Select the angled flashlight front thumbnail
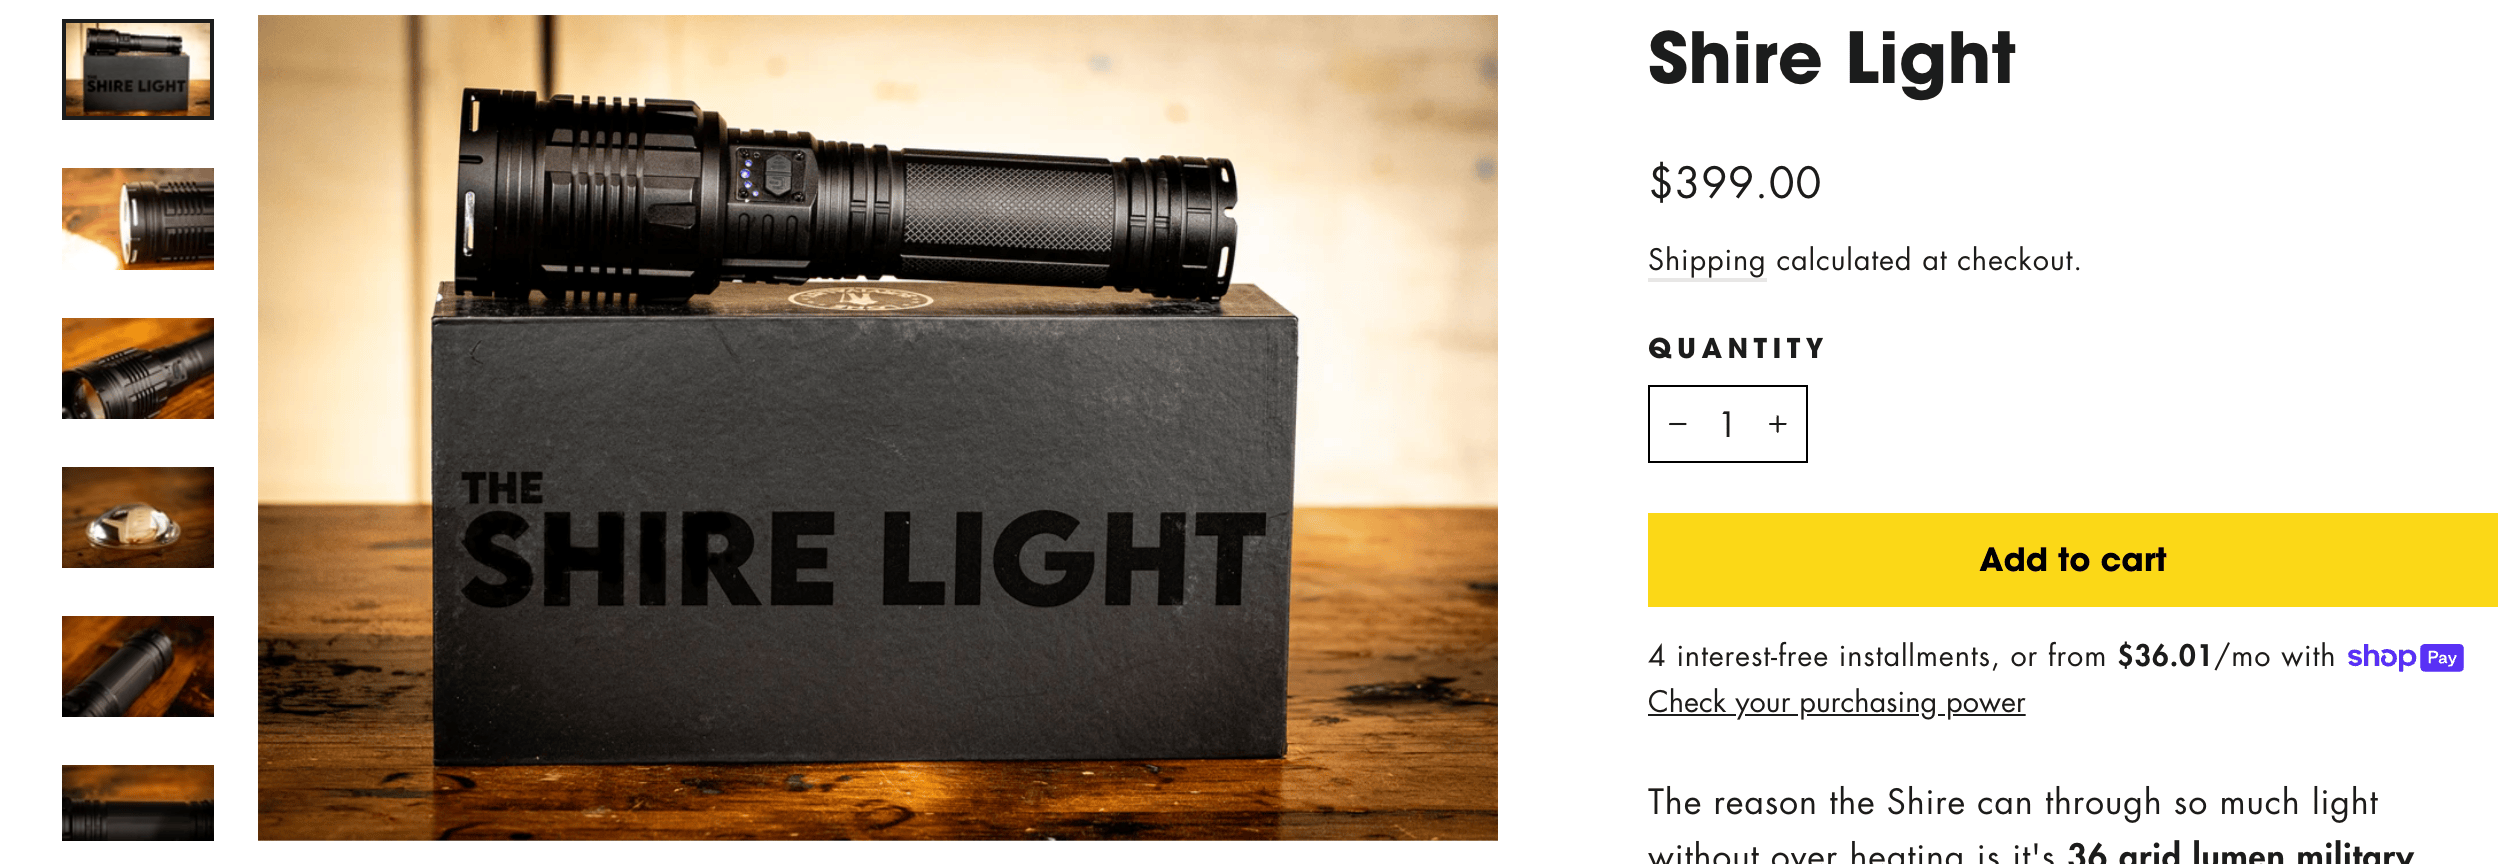This screenshot has height=864, width=2512. 138,368
